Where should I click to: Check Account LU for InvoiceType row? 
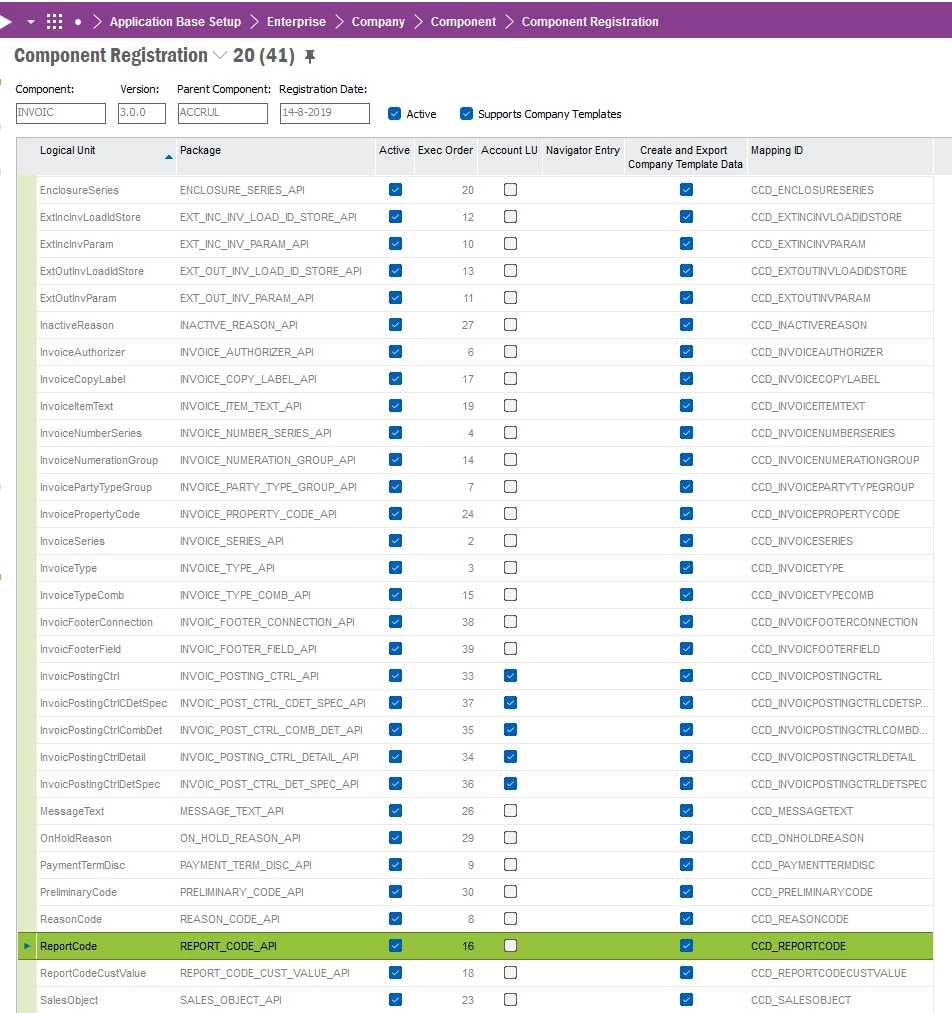point(510,568)
